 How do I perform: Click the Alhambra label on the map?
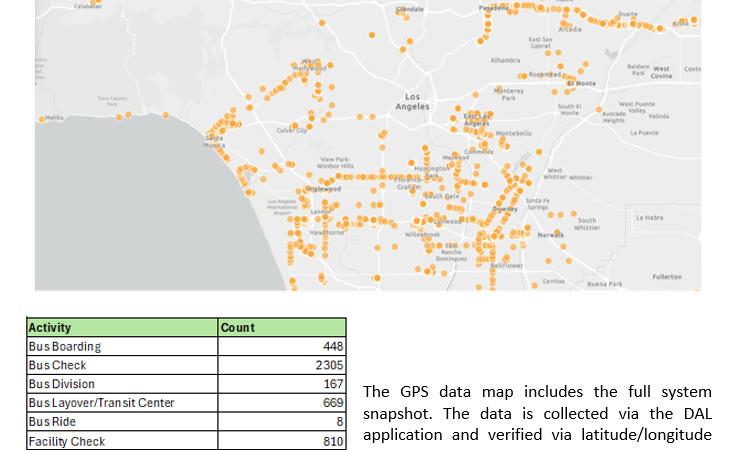(505, 60)
